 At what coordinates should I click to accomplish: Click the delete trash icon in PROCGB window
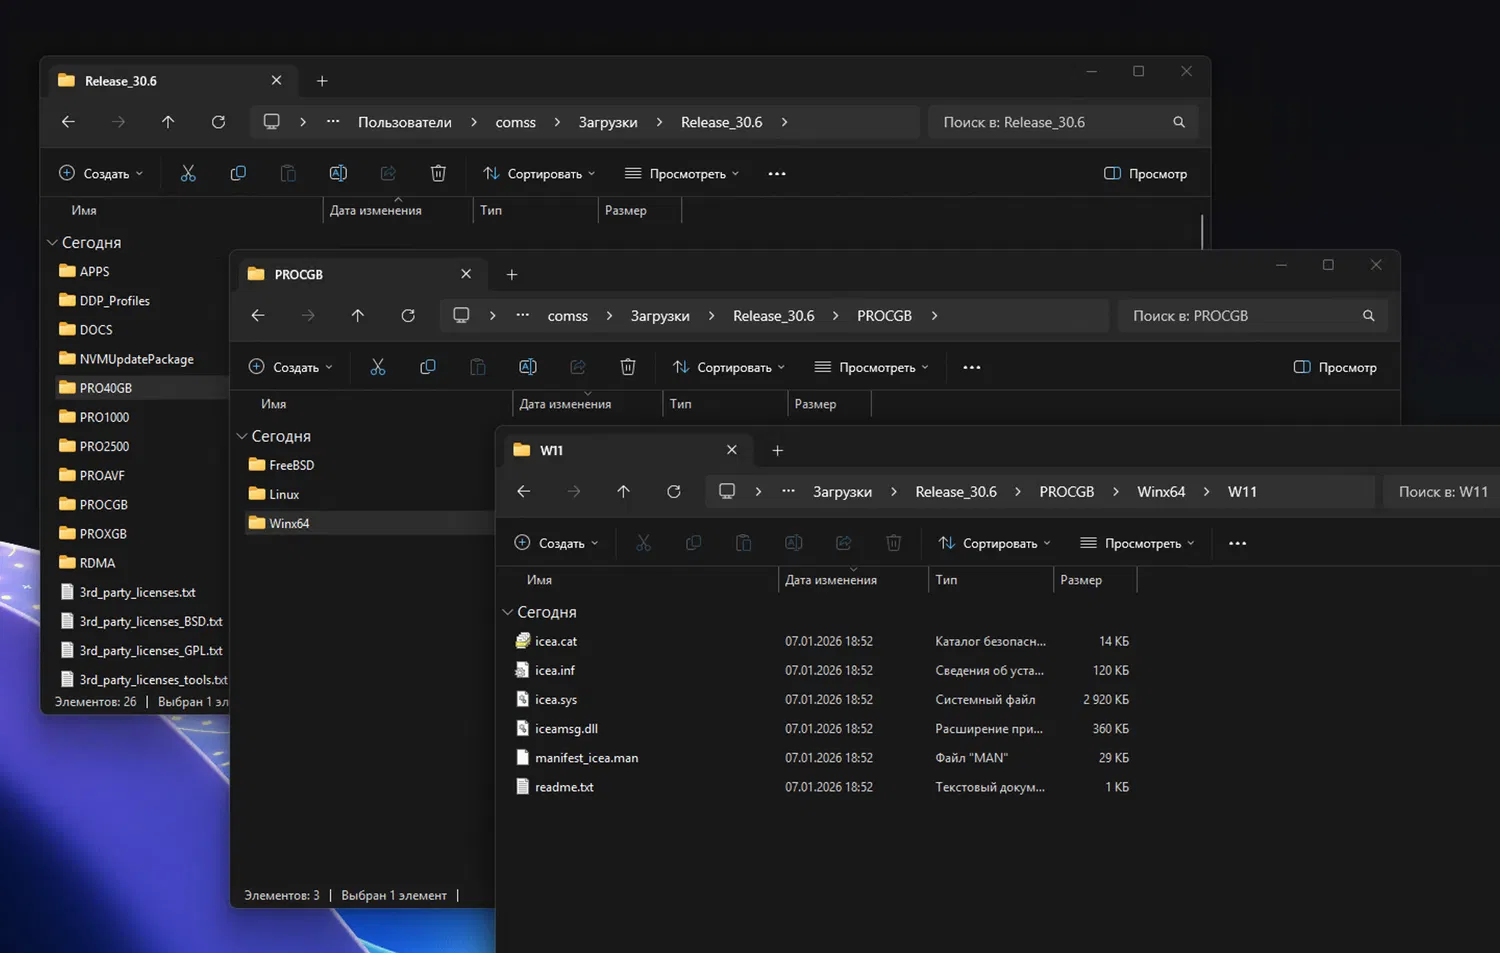628,367
